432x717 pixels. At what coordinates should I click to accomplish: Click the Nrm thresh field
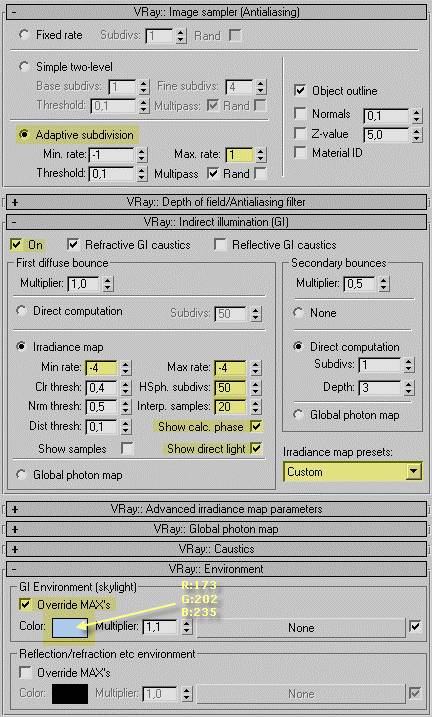(101, 407)
